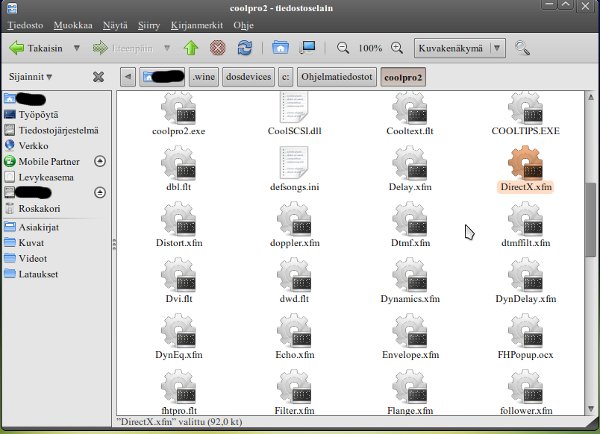The image size is (600, 434).
Task: Open the Computer icon in toolbar
Action: pos(307,48)
